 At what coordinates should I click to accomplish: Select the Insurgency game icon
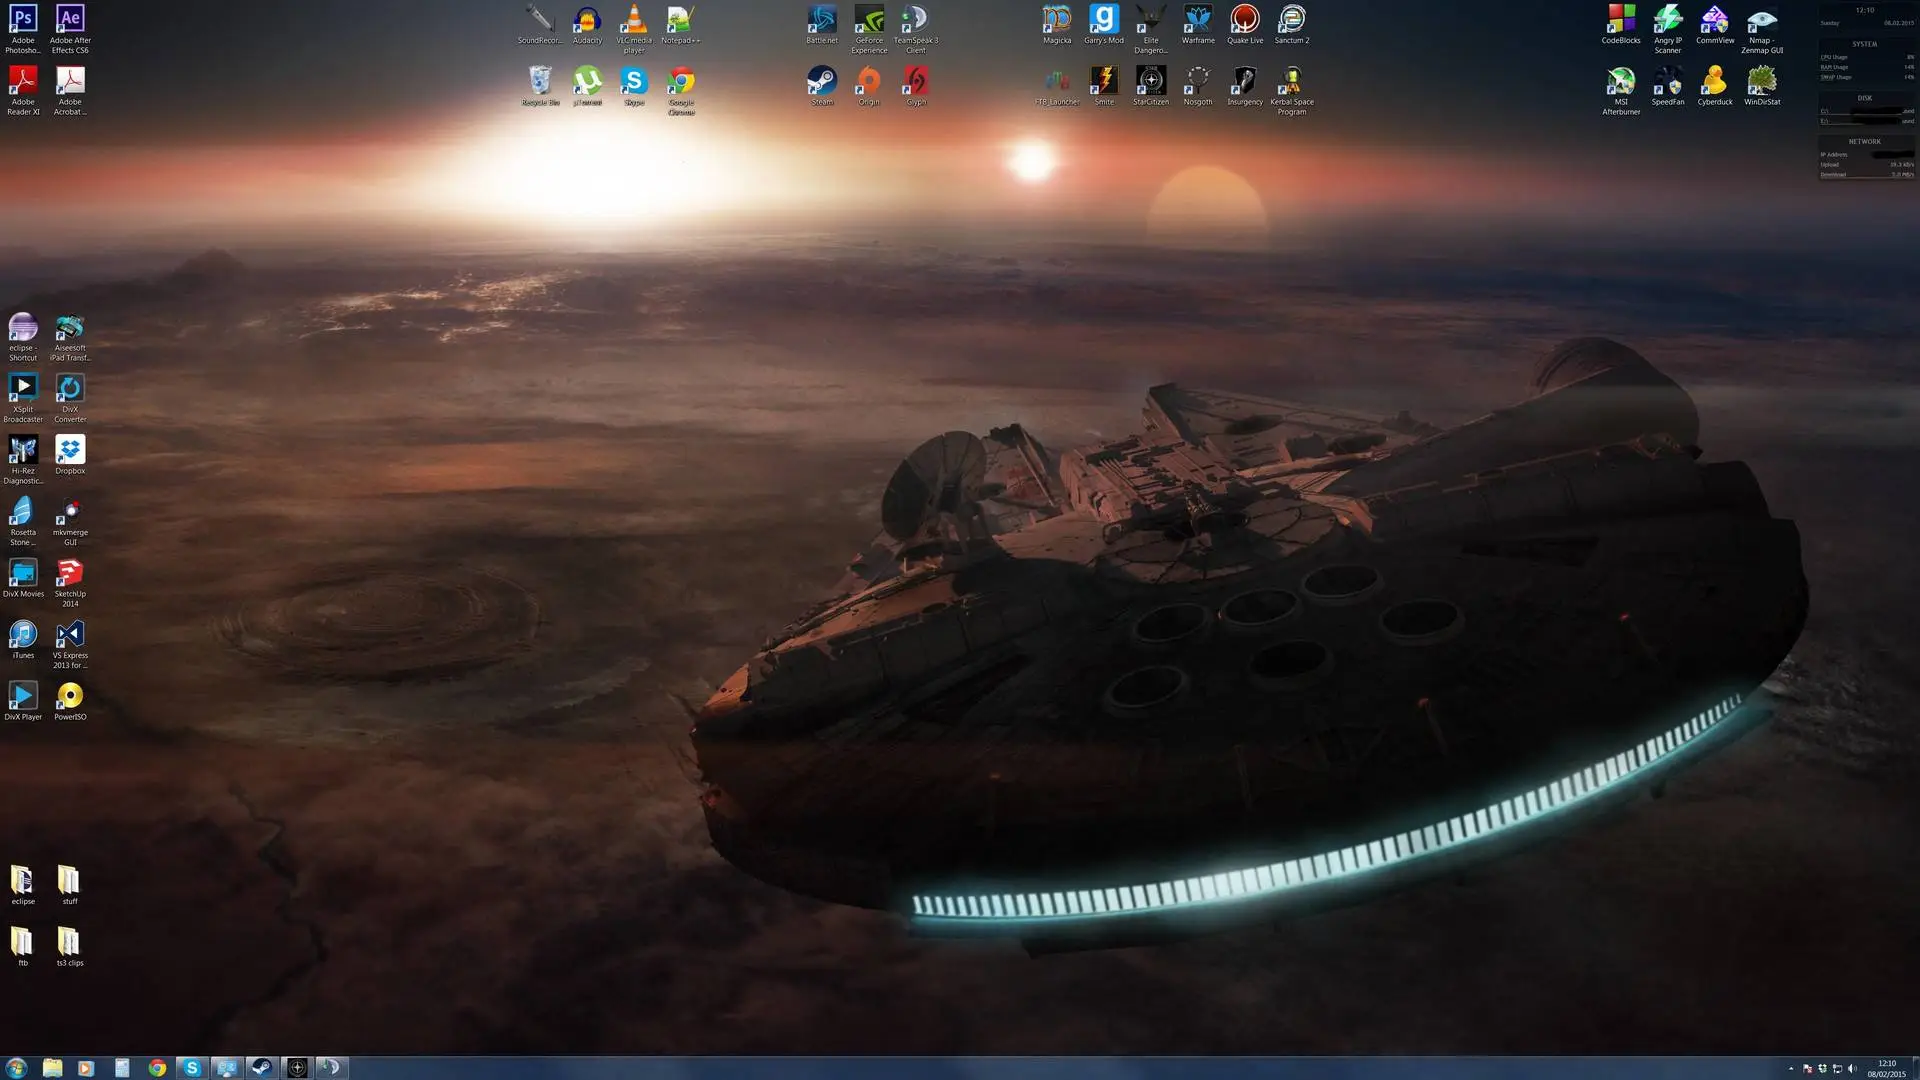1245,86
